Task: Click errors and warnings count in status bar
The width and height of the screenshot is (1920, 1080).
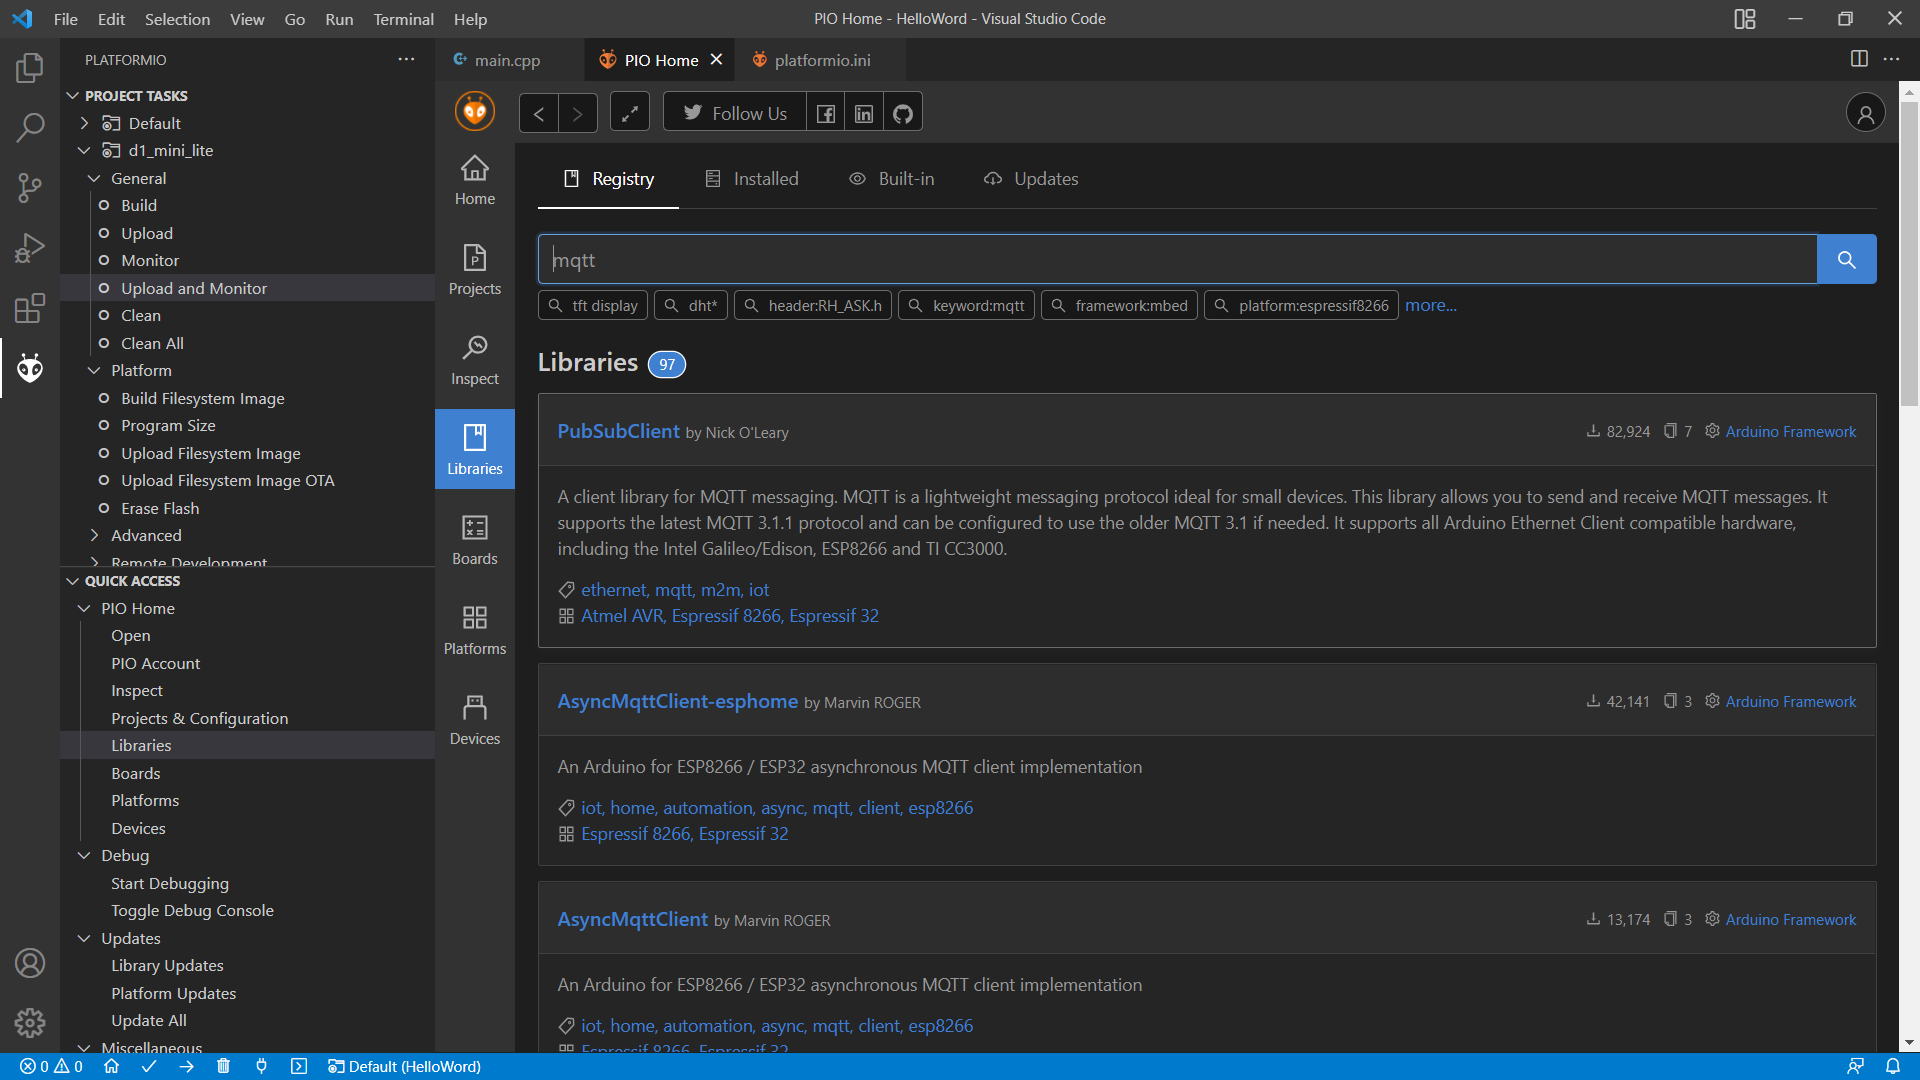Action: pos(51,1067)
